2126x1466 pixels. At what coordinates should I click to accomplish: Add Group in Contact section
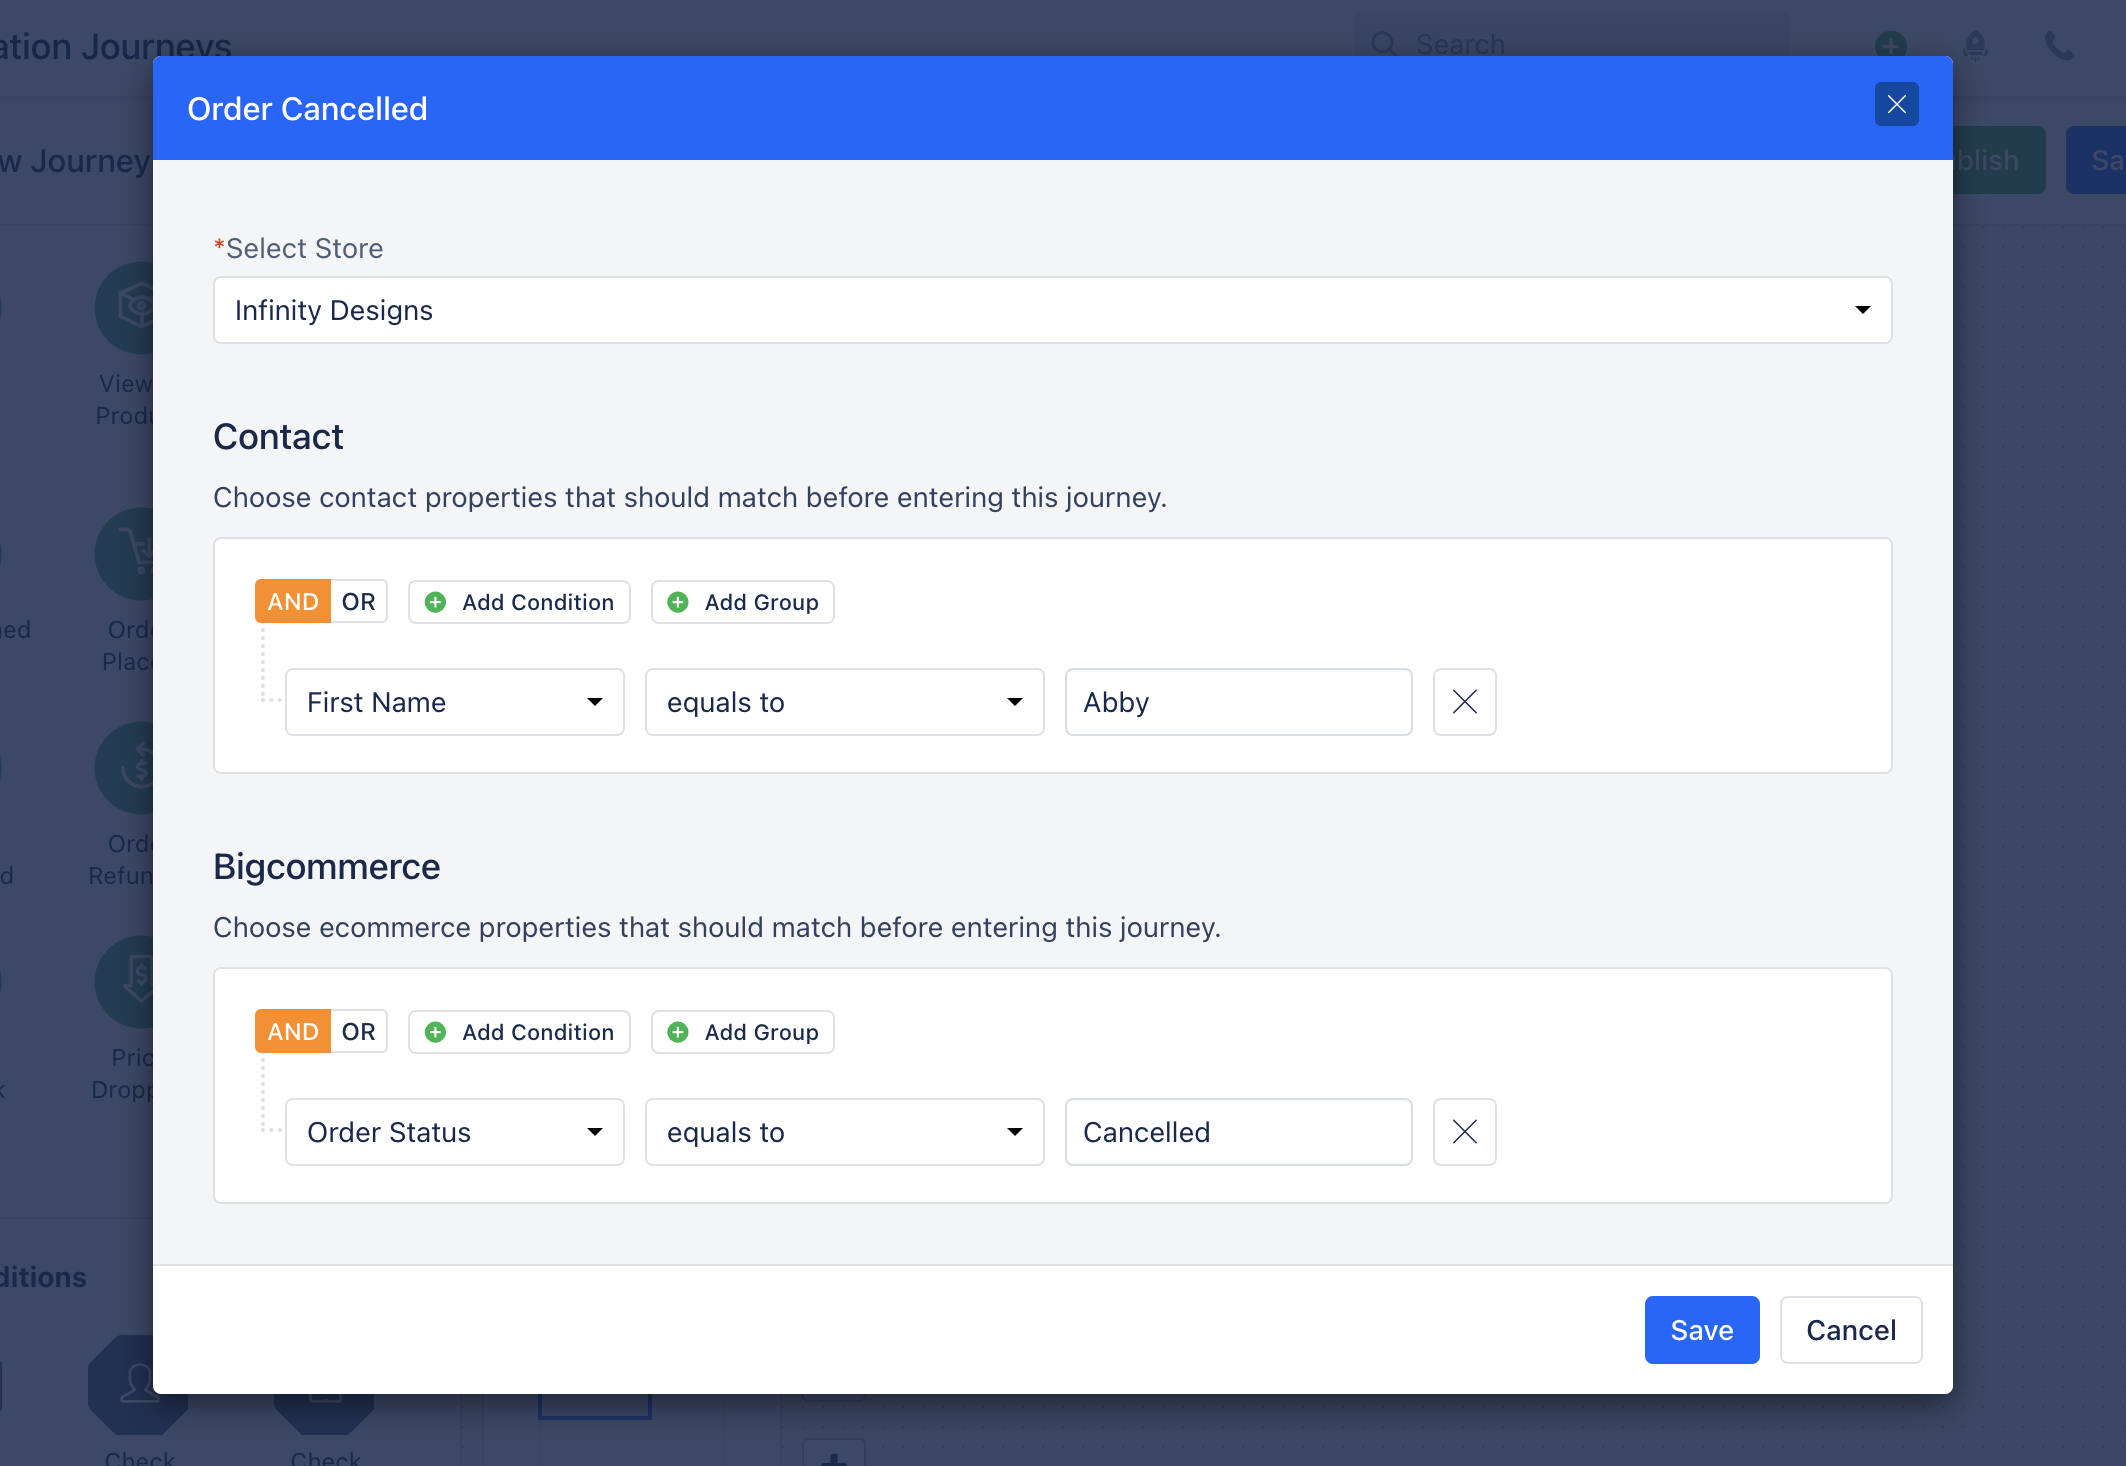pos(742,602)
